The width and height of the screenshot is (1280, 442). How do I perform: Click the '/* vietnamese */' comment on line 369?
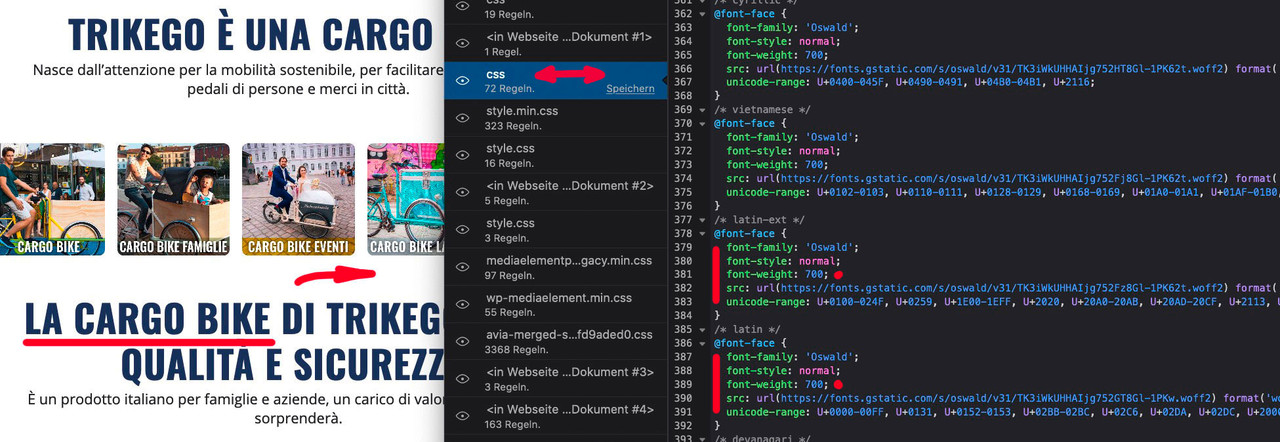pos(761,110)
